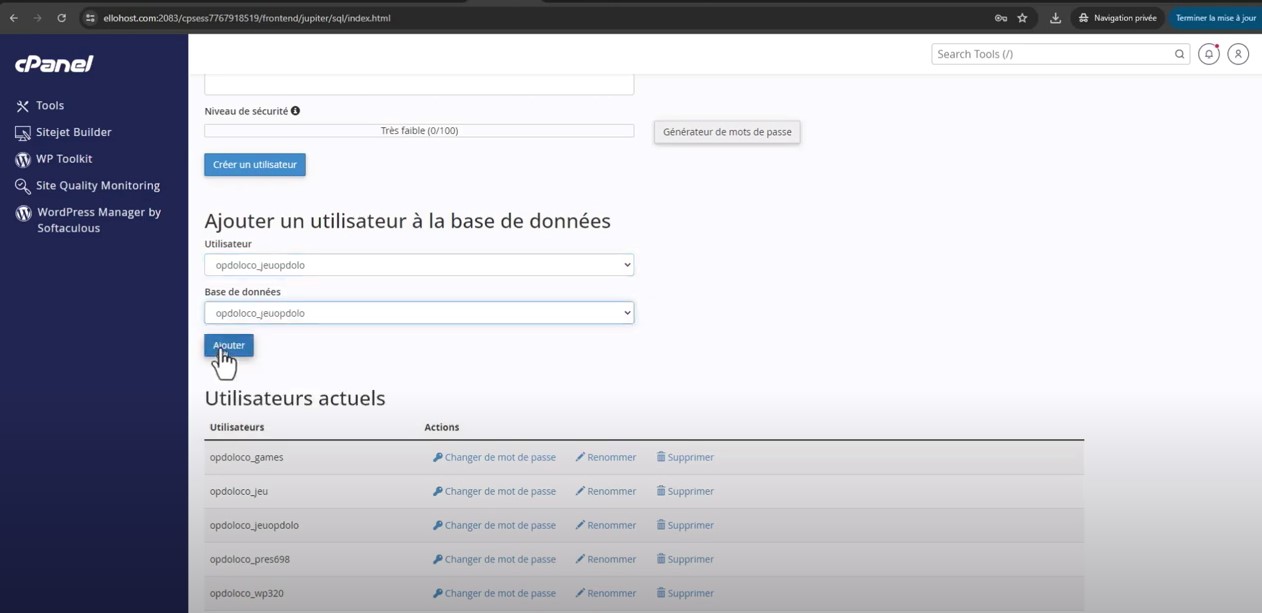Open Générateur de mots de passe

click(x=726, y=132)
